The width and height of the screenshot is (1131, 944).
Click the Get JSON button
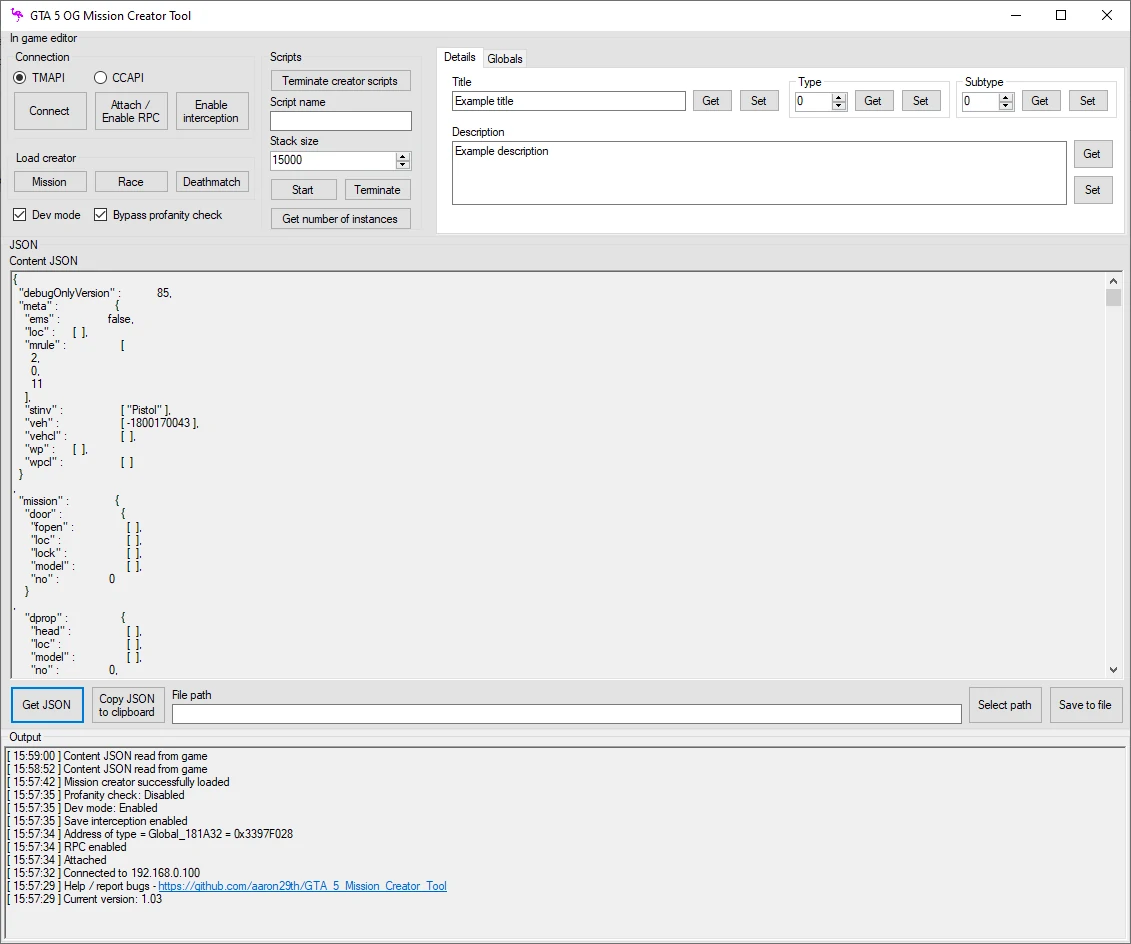47,705
